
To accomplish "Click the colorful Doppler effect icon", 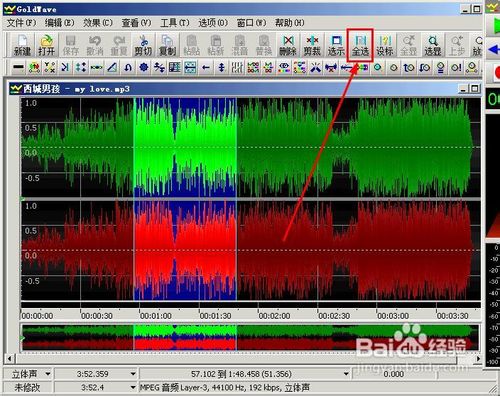I will [x=34, y=68].
